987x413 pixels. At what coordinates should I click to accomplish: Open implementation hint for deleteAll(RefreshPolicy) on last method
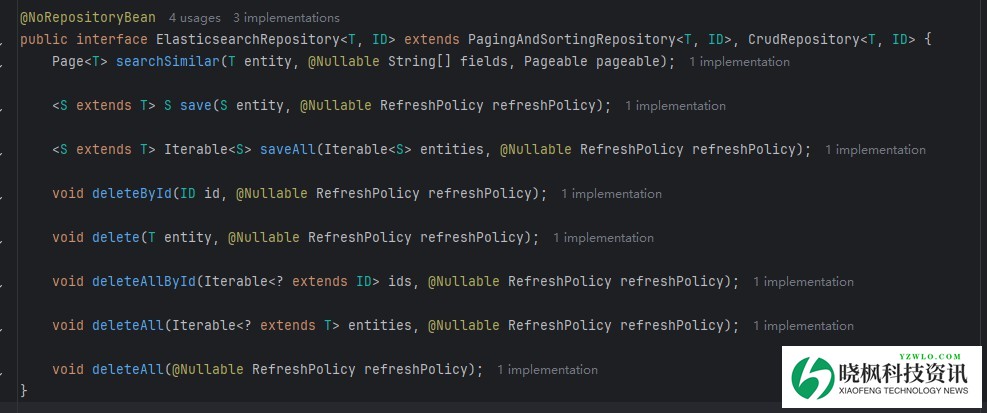[x=547, y=370]
